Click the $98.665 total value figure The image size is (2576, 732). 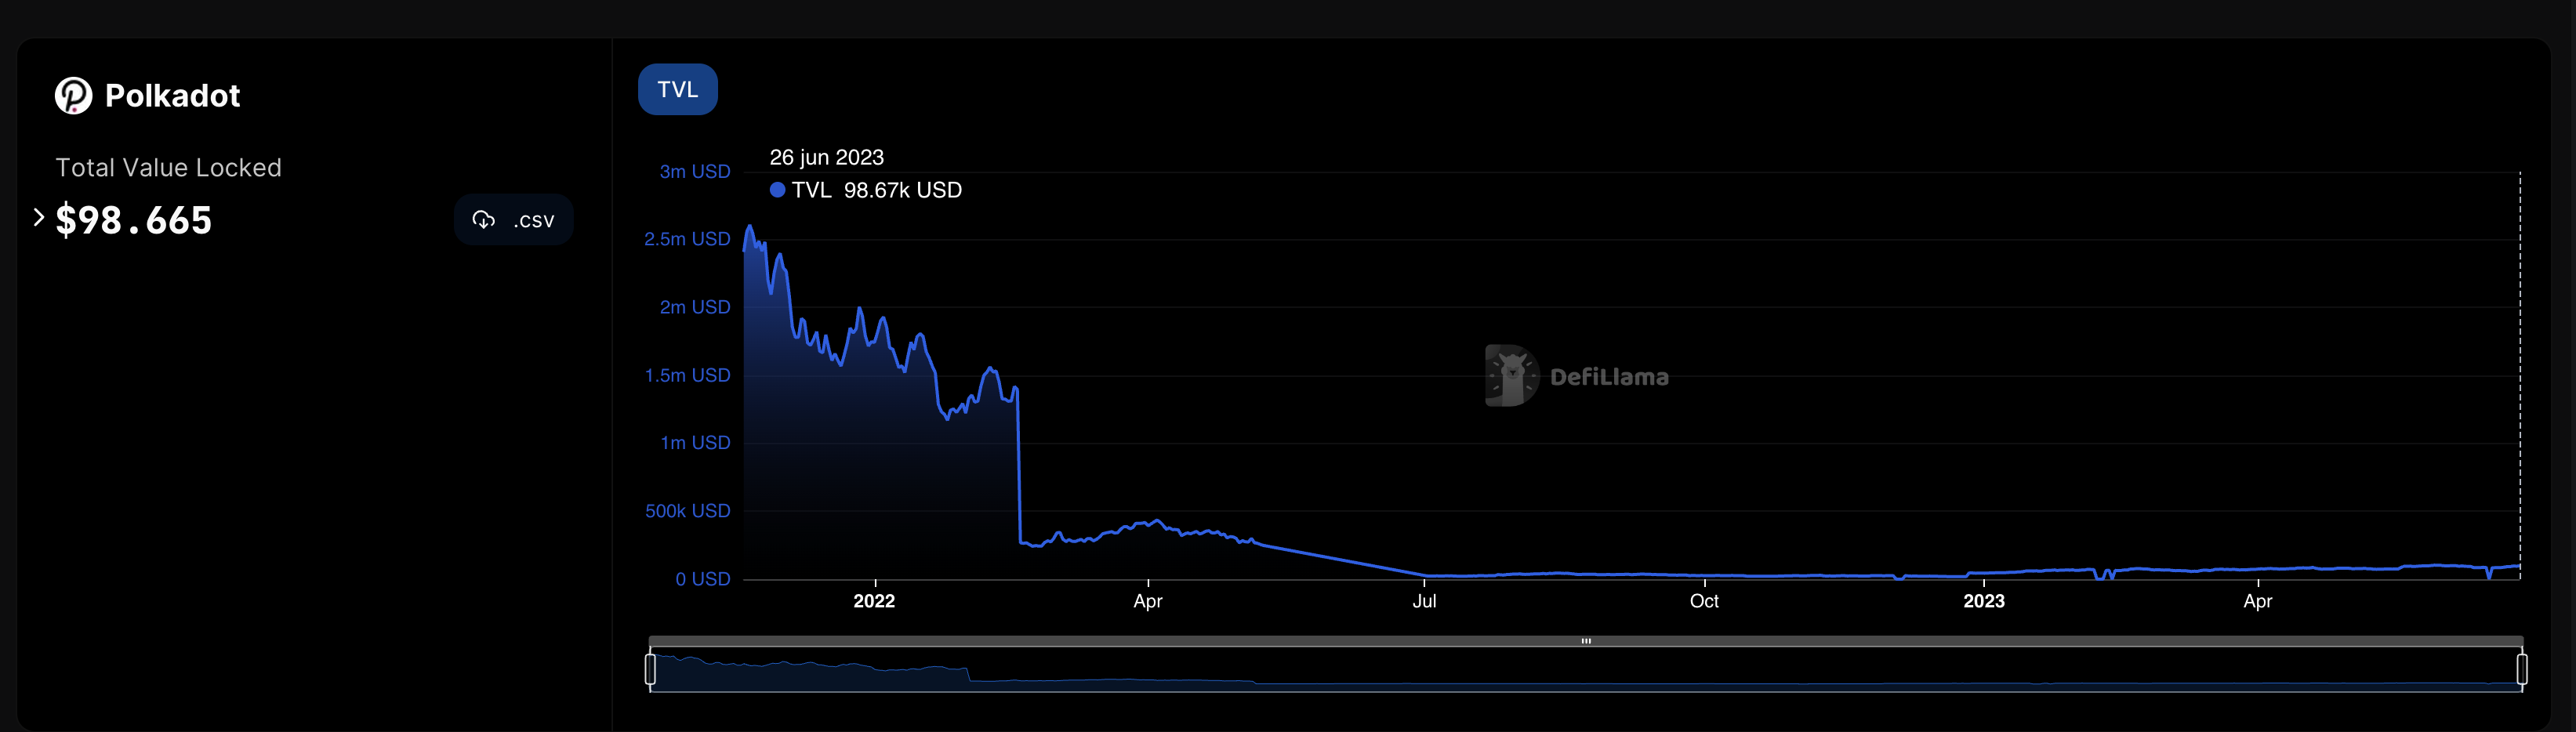pos(134,220)
